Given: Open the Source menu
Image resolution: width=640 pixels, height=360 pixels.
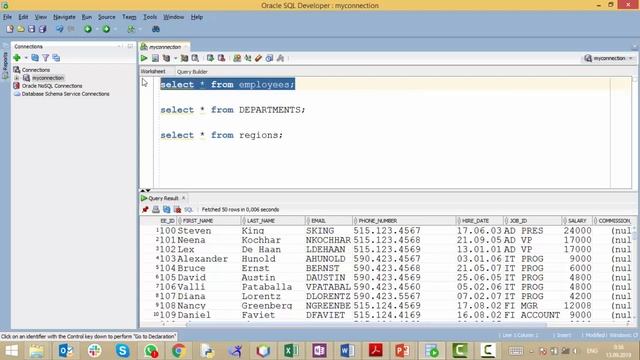Looking at the screenshot, I should (x=107, y=17).
